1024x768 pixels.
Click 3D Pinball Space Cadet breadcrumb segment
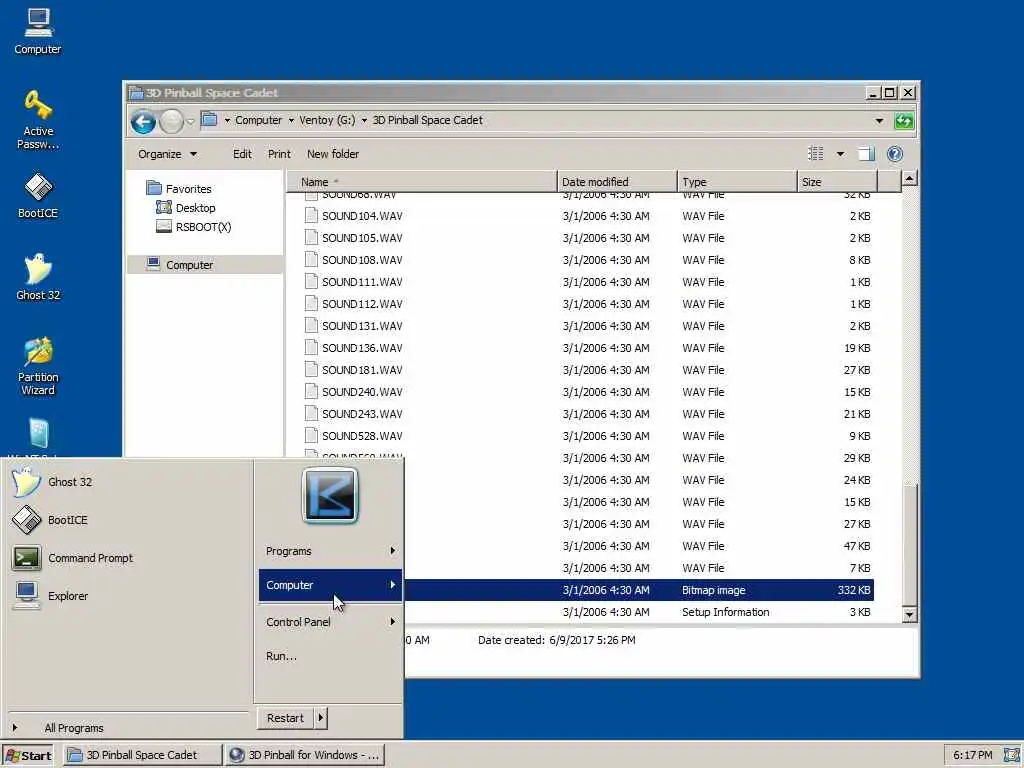(x=428, y=120)
